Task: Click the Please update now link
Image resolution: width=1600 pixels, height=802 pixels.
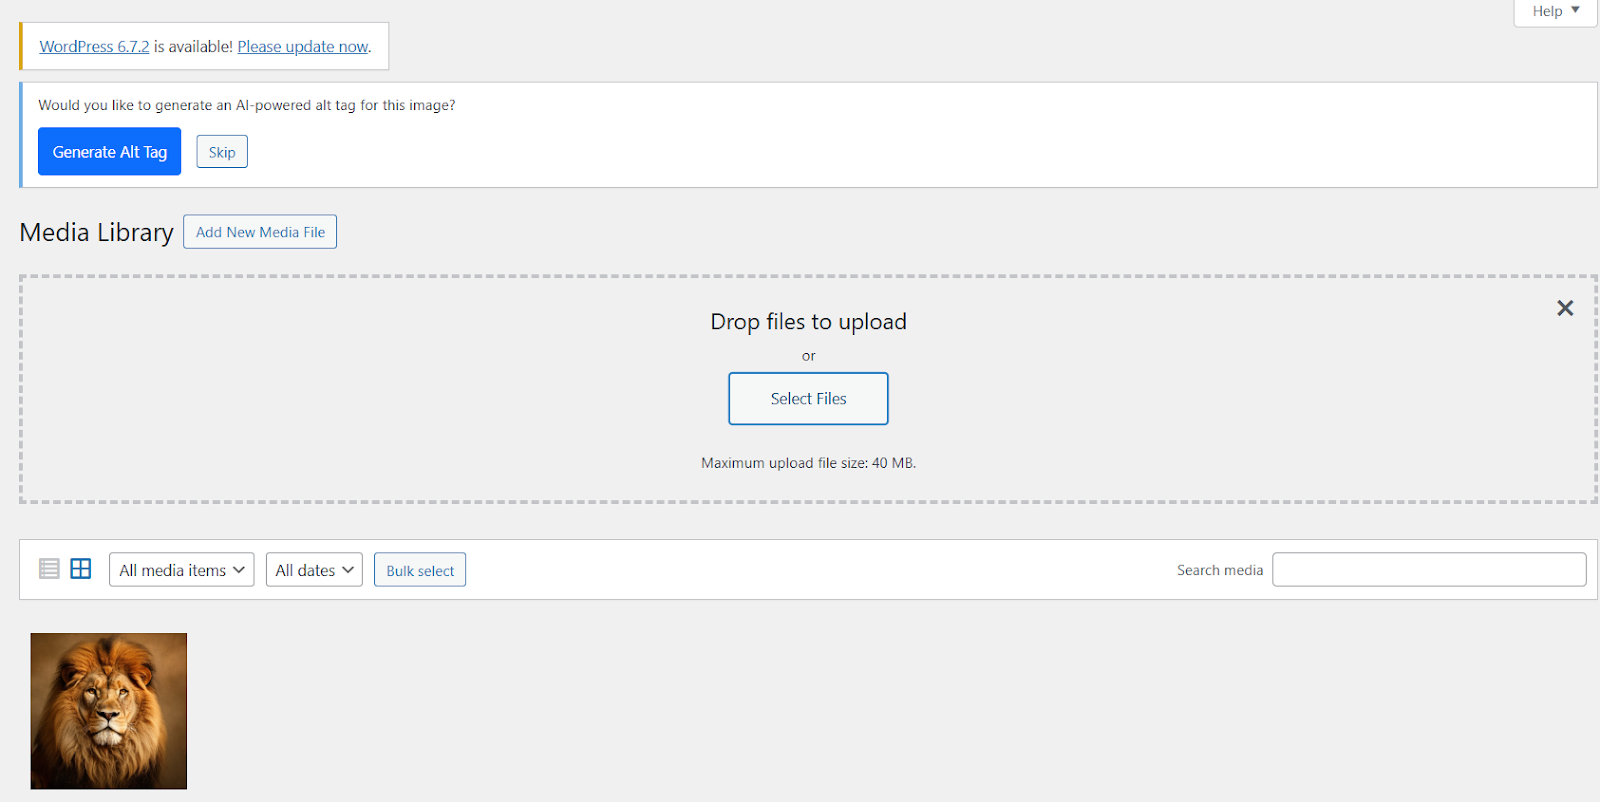Action: pyautogui.click(x=303, y=47)
